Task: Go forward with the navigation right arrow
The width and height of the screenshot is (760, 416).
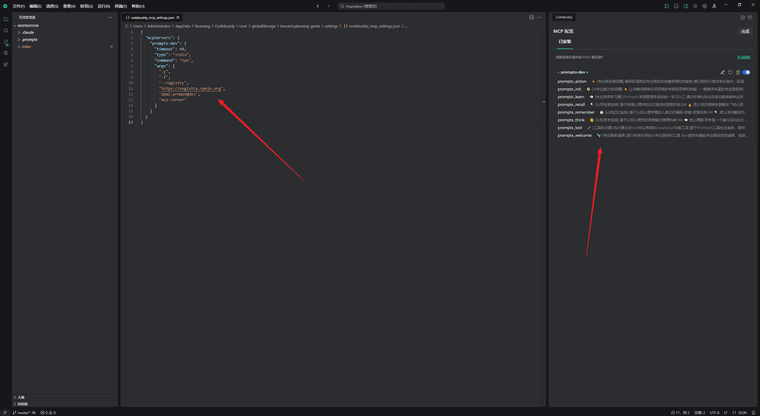Action: point(329,6)
